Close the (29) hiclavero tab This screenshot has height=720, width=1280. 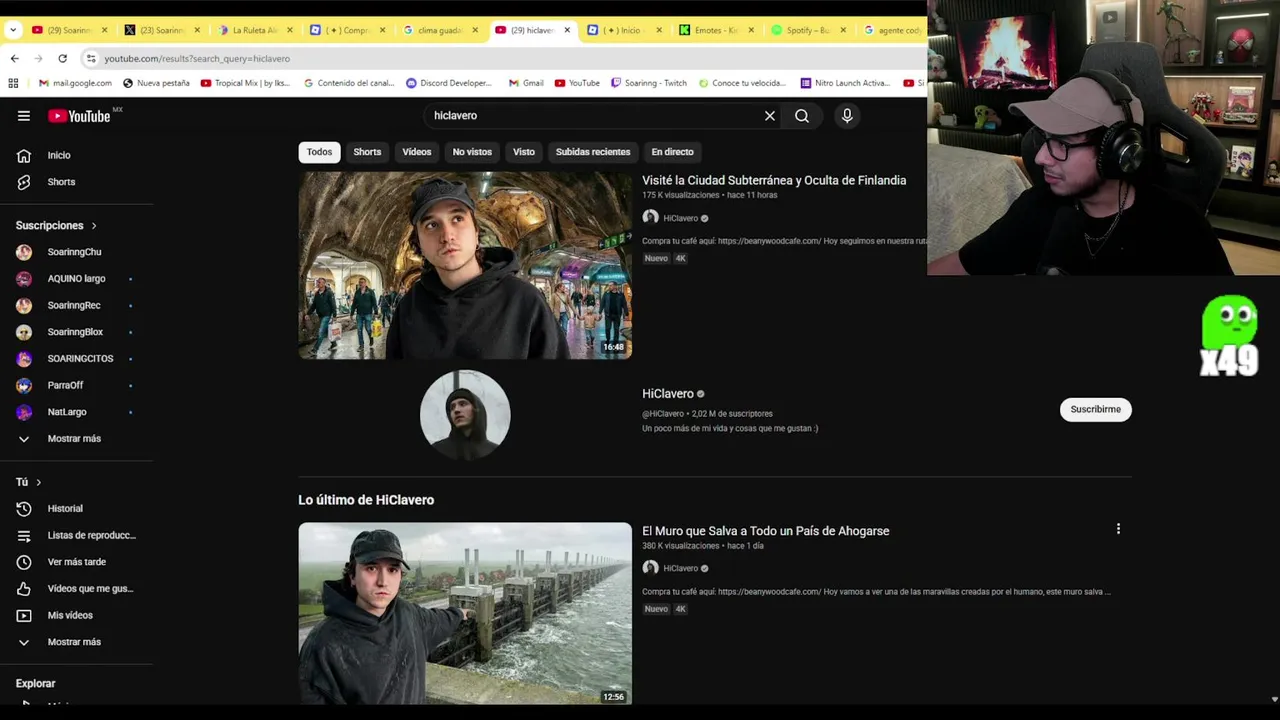pyautogui.click(x=567, y=30)
